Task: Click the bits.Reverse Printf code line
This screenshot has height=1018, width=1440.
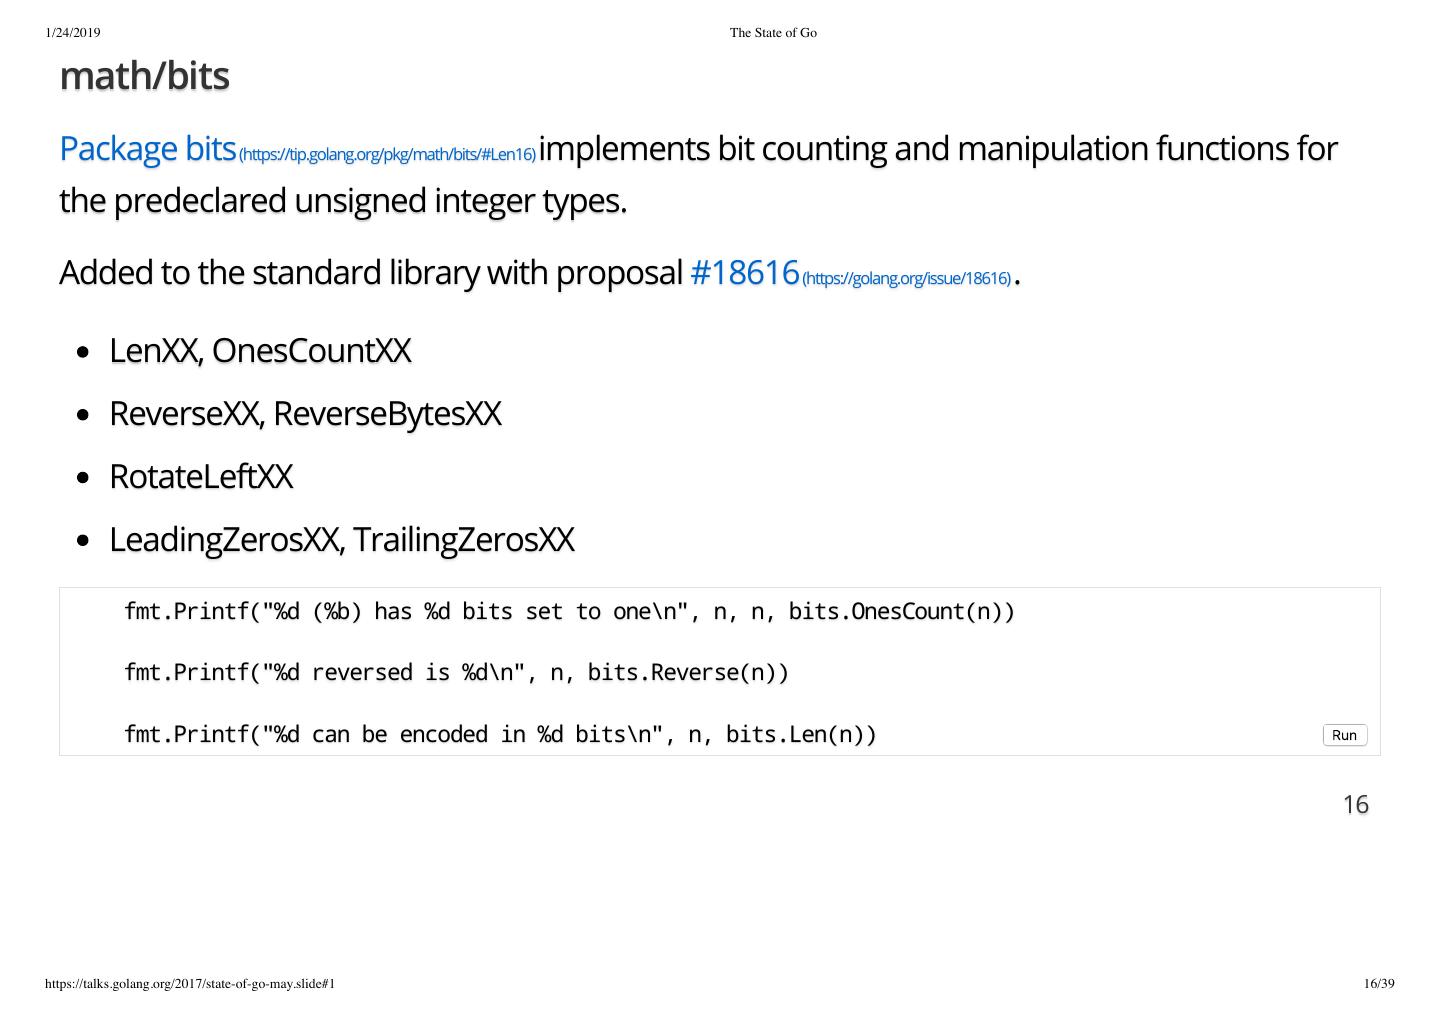Action: point(456,673)
